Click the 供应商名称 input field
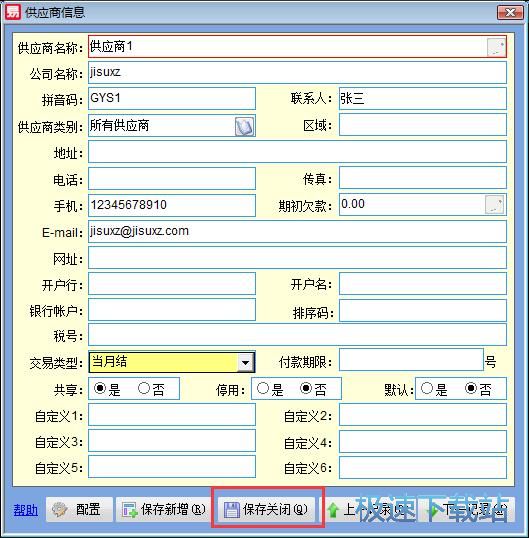This screenshot has height=538, width=529. (297, 47)
